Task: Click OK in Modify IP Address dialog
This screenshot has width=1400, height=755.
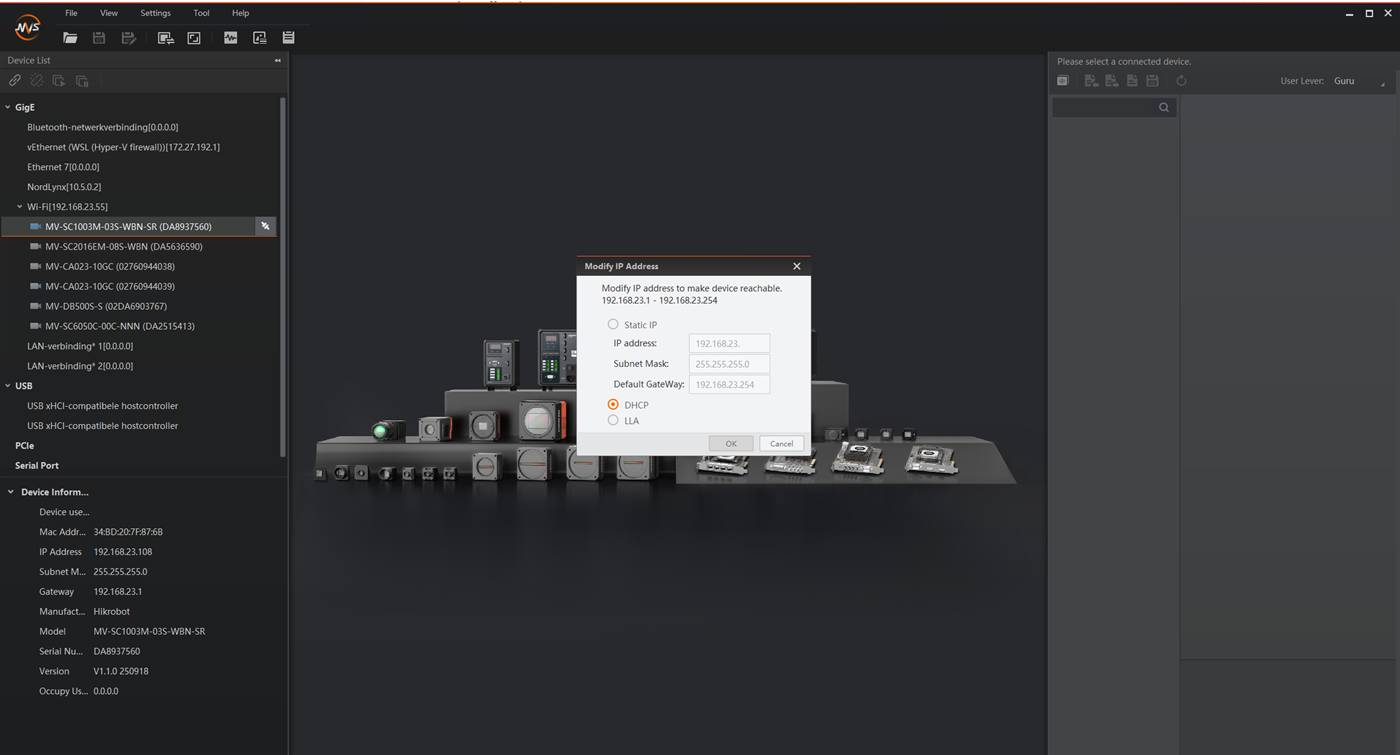Action: (731, 443)
